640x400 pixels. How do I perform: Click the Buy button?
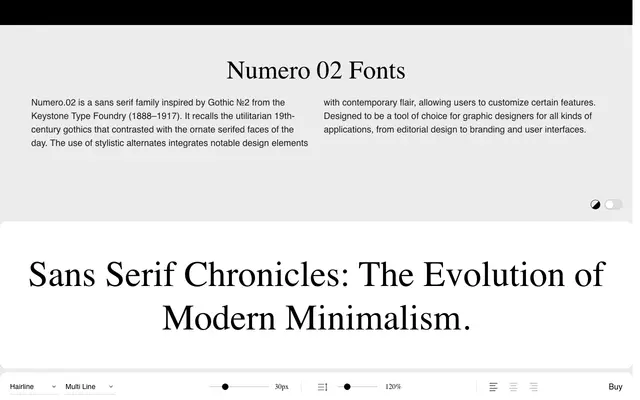(615, 387)
